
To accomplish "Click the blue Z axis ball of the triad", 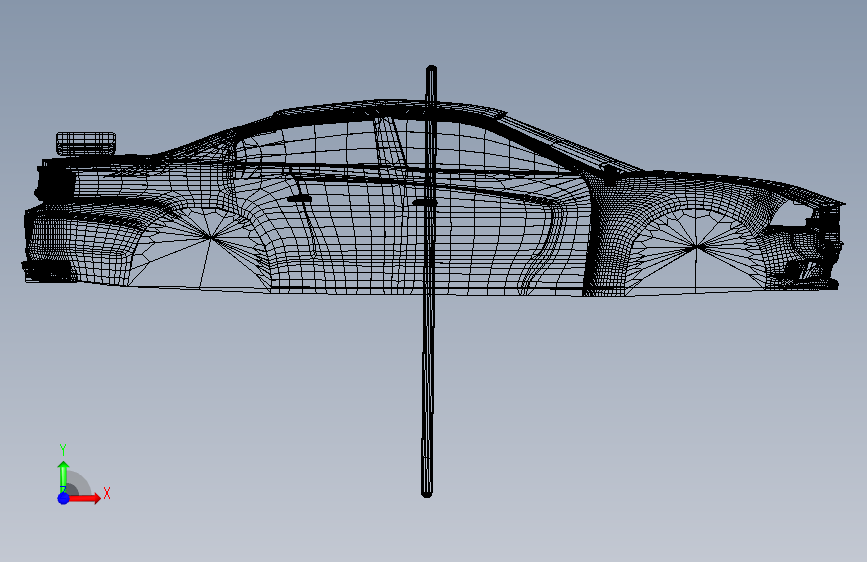I will (x=64, y=498).
